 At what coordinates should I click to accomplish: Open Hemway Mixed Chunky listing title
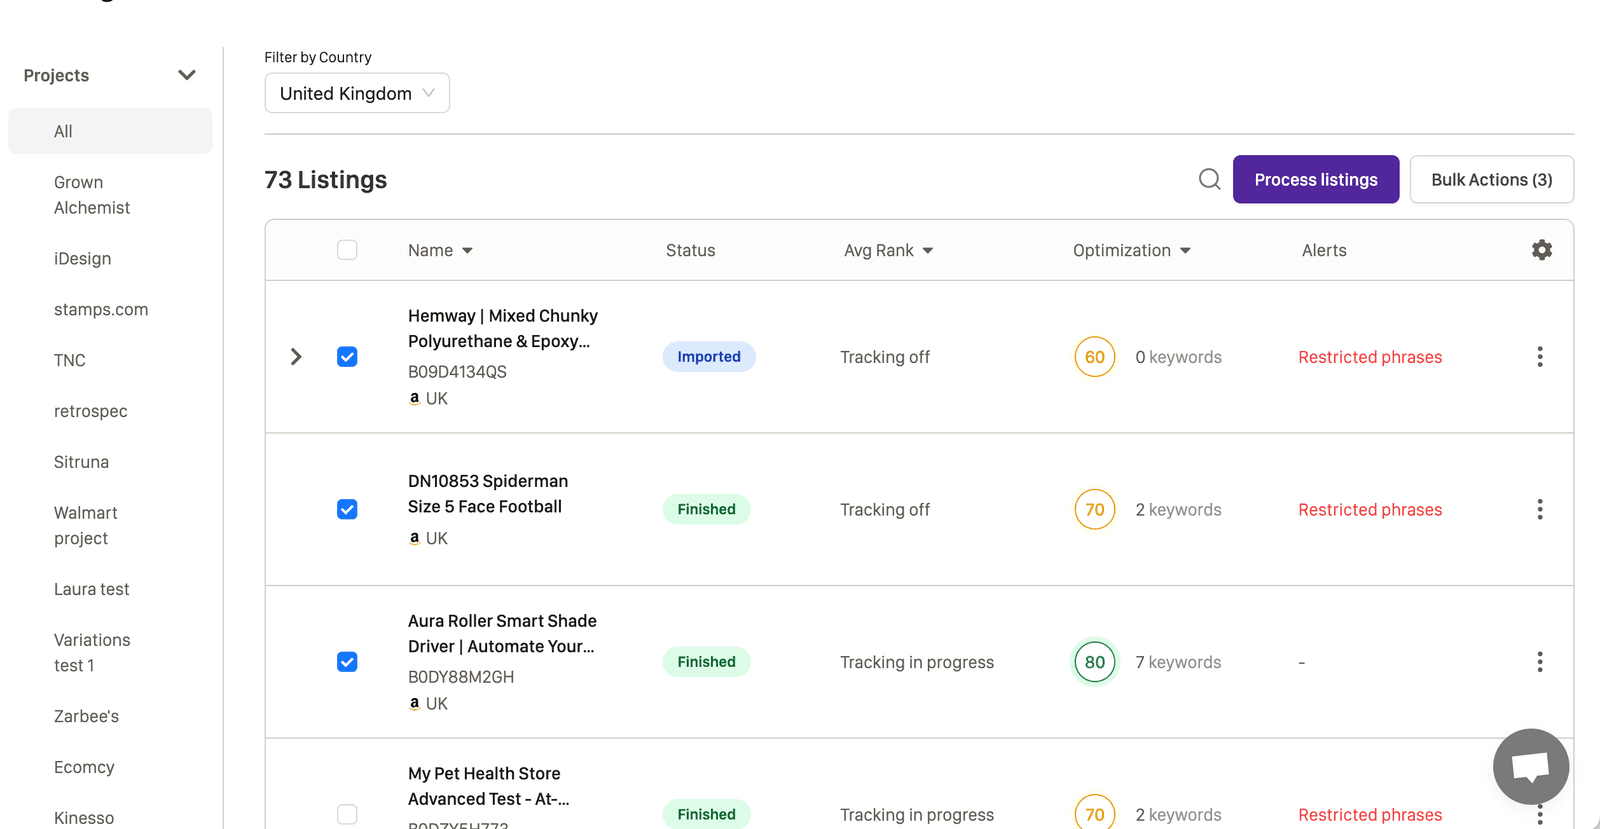click(503, 328)
